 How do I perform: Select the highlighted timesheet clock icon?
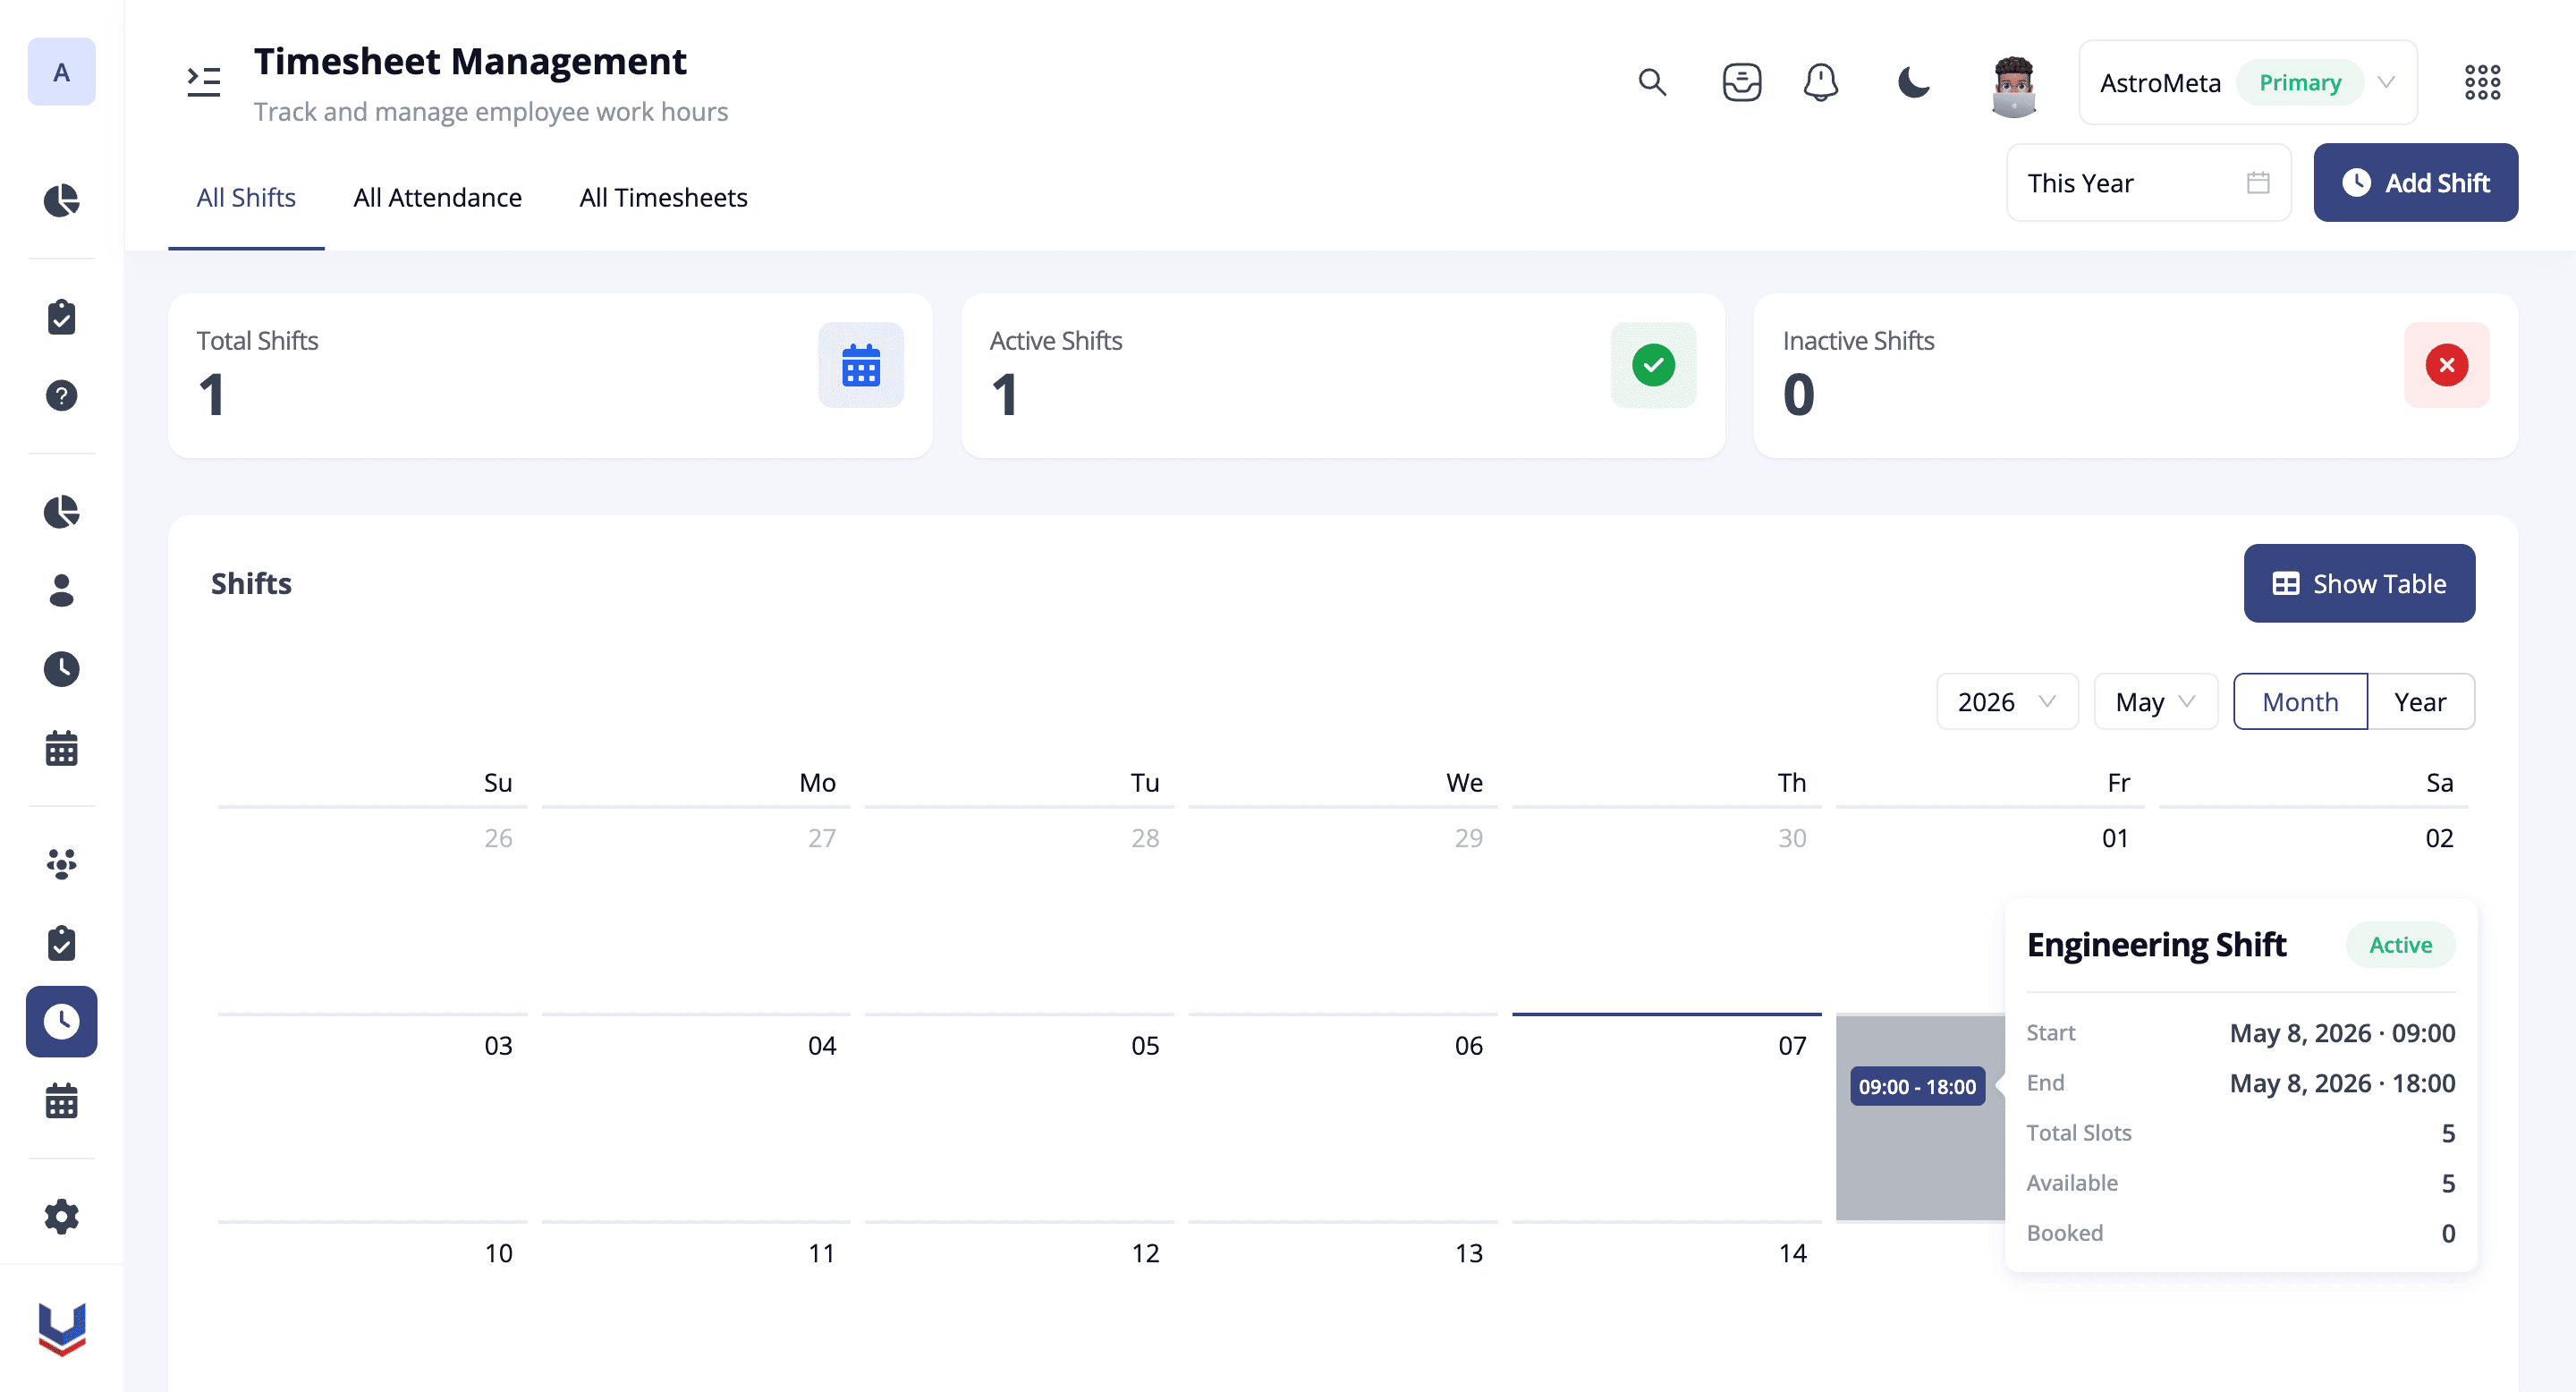pos(61,1021)
